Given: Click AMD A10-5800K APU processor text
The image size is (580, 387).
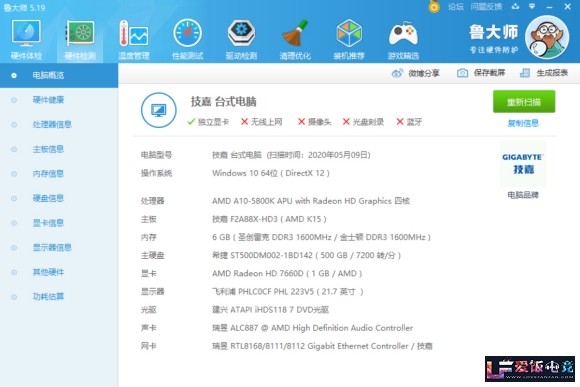Looking at the screenshot, I should (x=311, y=201).
